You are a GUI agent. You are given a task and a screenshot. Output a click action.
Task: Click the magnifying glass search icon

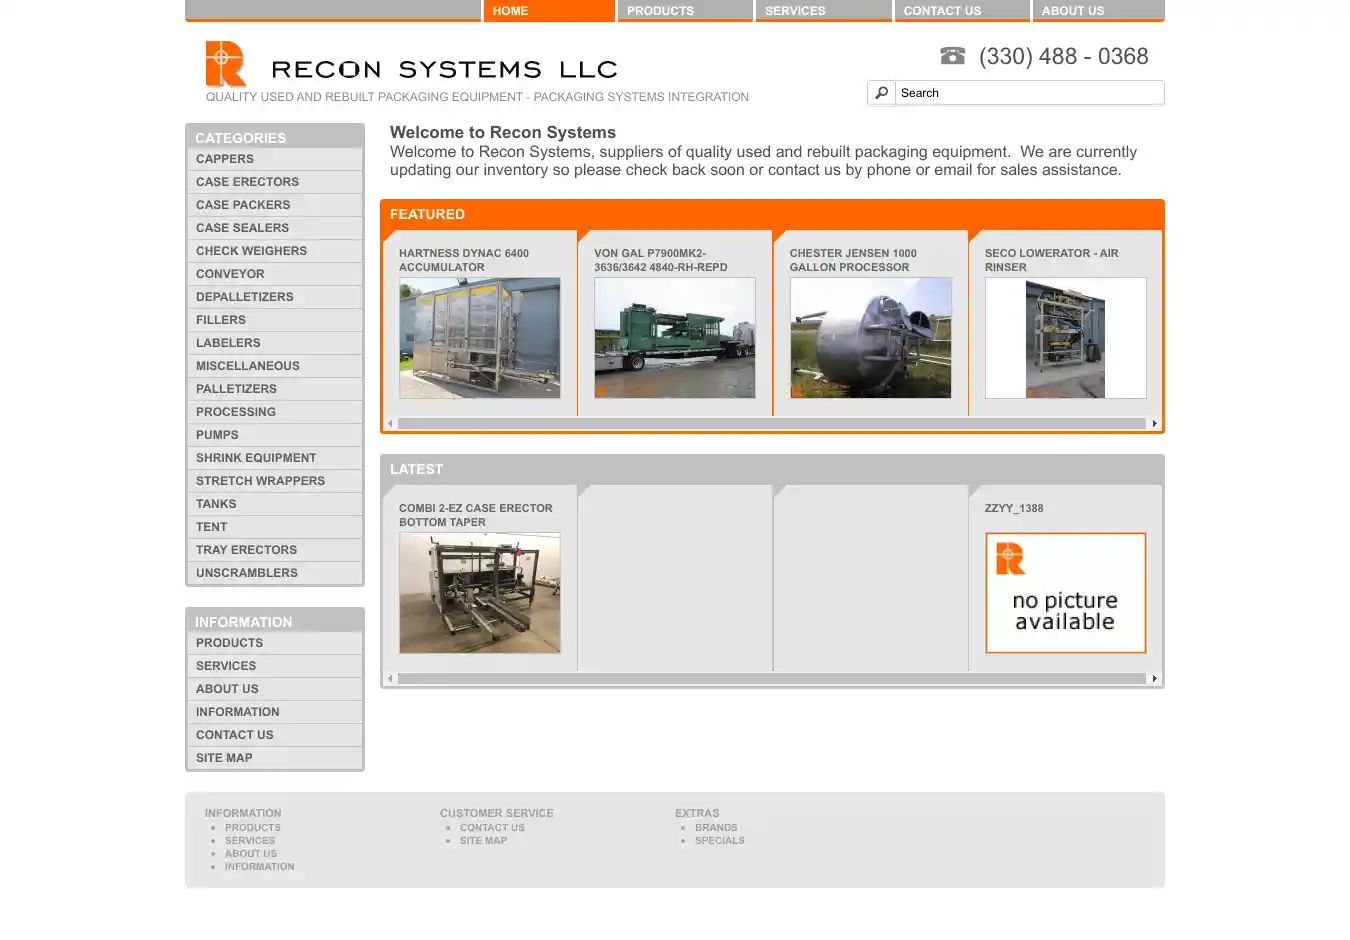pyautogui.click(x=881, y=93)
